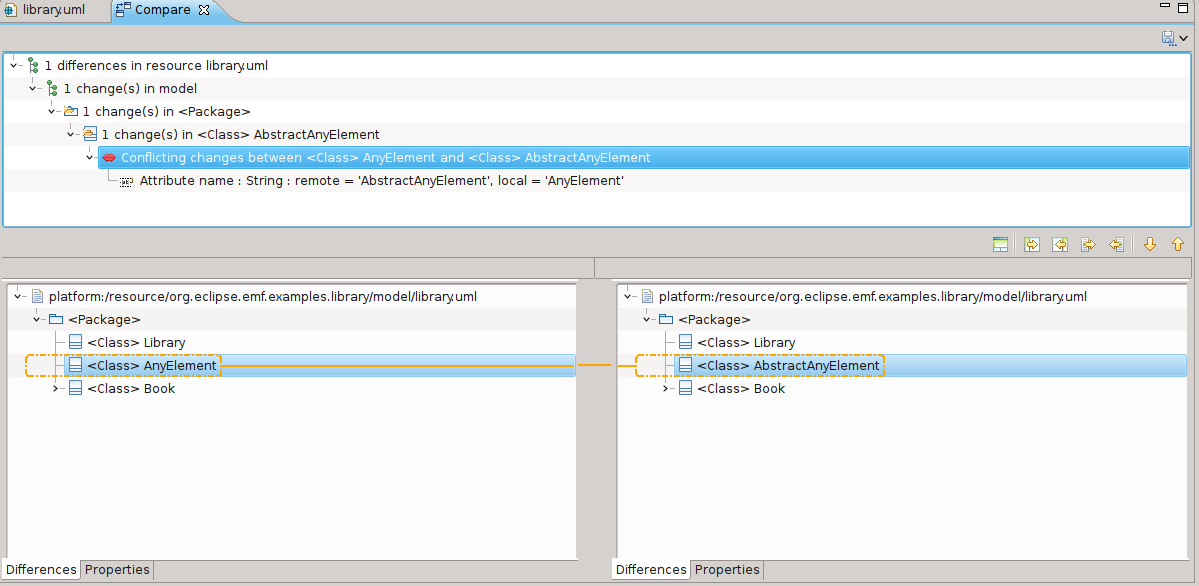Collapse the 'Conflicting changes' node arrow
This screenshot has height=586, width=1199.
click(89, 158)
